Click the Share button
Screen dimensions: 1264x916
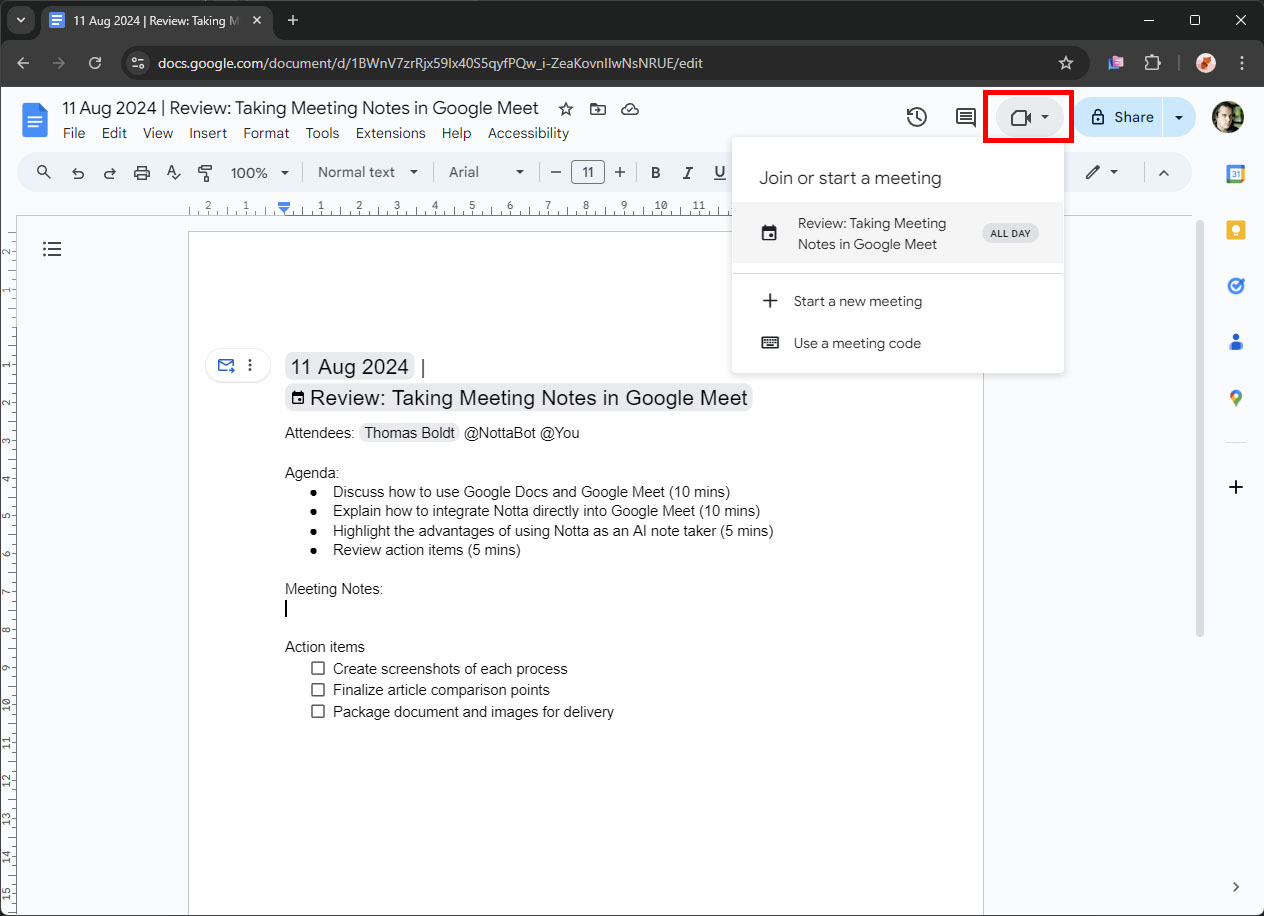pos(1120,117)
